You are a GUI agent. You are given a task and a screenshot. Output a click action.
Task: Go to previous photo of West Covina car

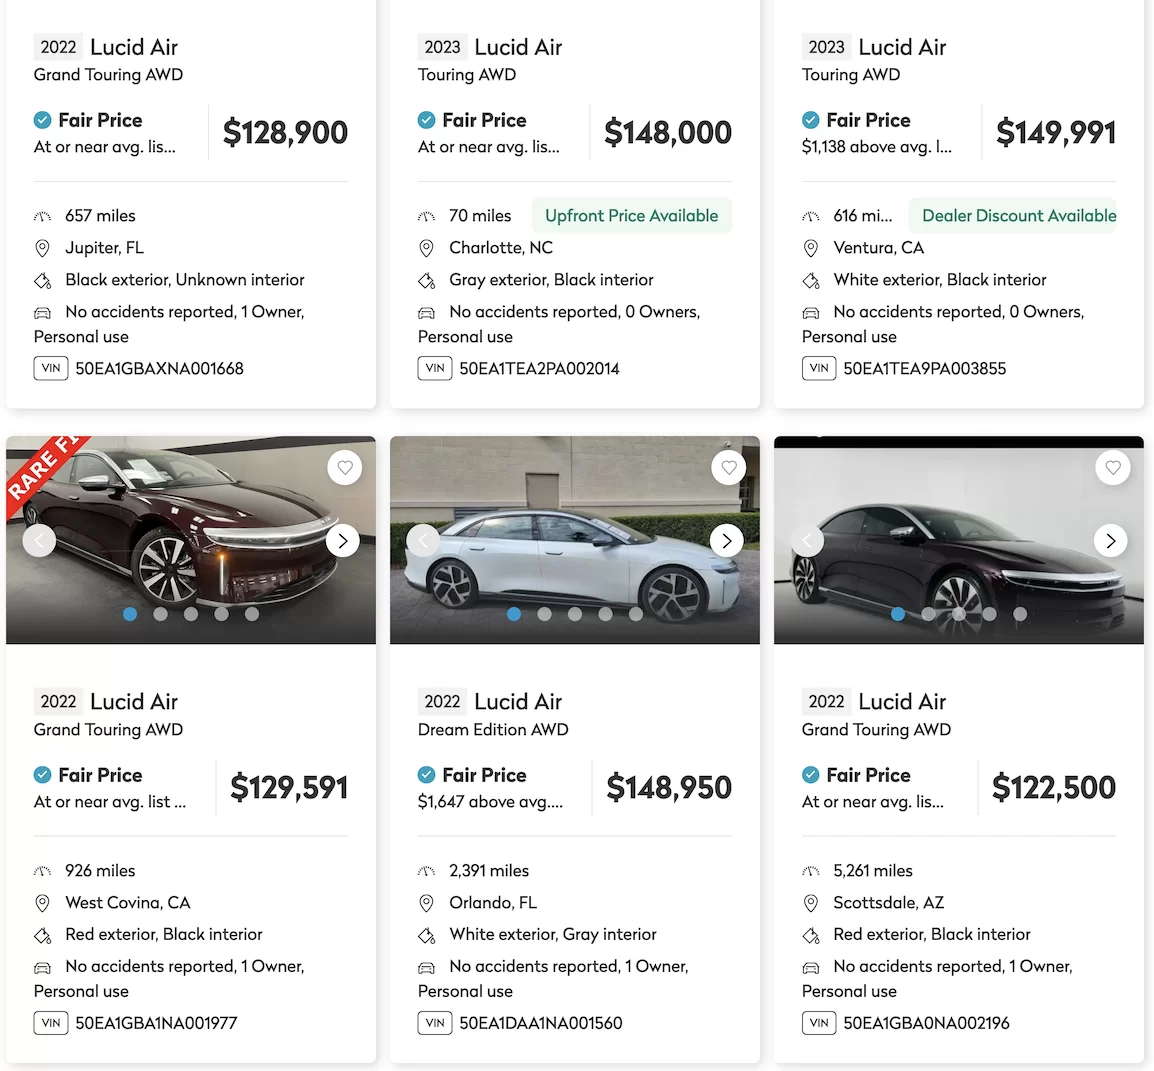[39, 541]
